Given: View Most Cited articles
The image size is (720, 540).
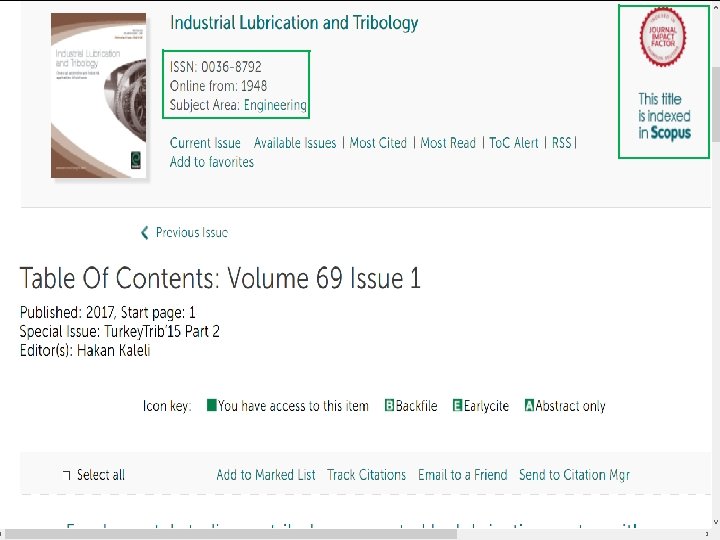Looking at the screenshot, I should [378, 143].
